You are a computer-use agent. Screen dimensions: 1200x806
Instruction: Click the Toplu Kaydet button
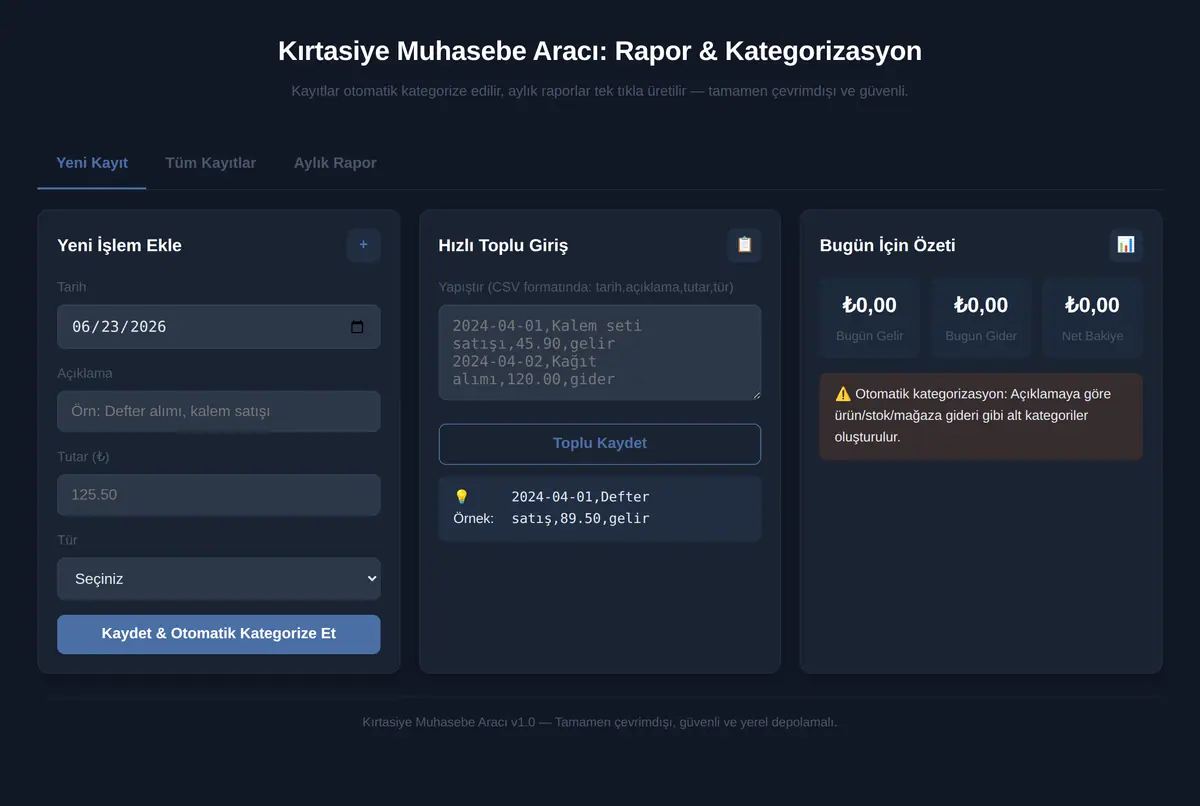(600, 444)
